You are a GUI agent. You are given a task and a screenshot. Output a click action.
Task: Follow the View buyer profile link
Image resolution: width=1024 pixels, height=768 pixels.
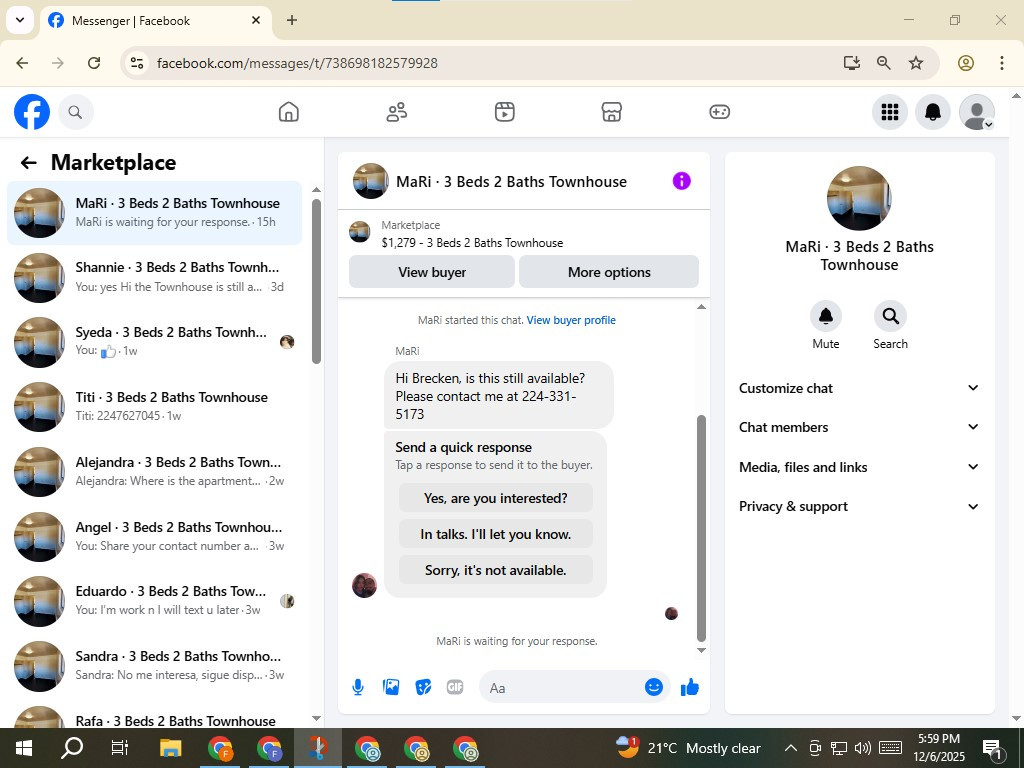pos(571,320)
